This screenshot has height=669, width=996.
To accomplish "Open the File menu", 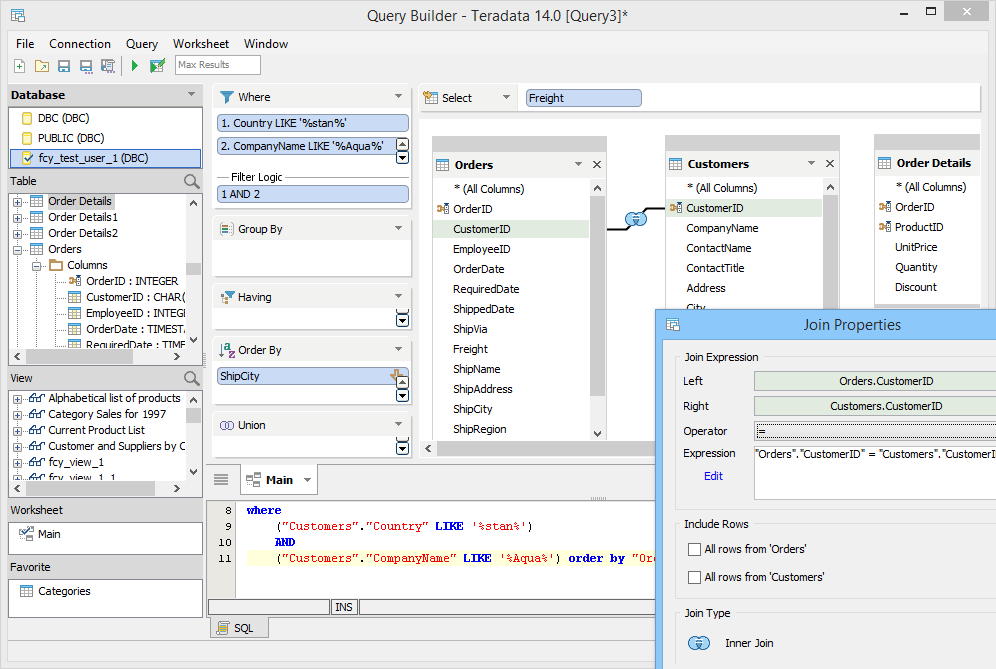I will 25,44.
